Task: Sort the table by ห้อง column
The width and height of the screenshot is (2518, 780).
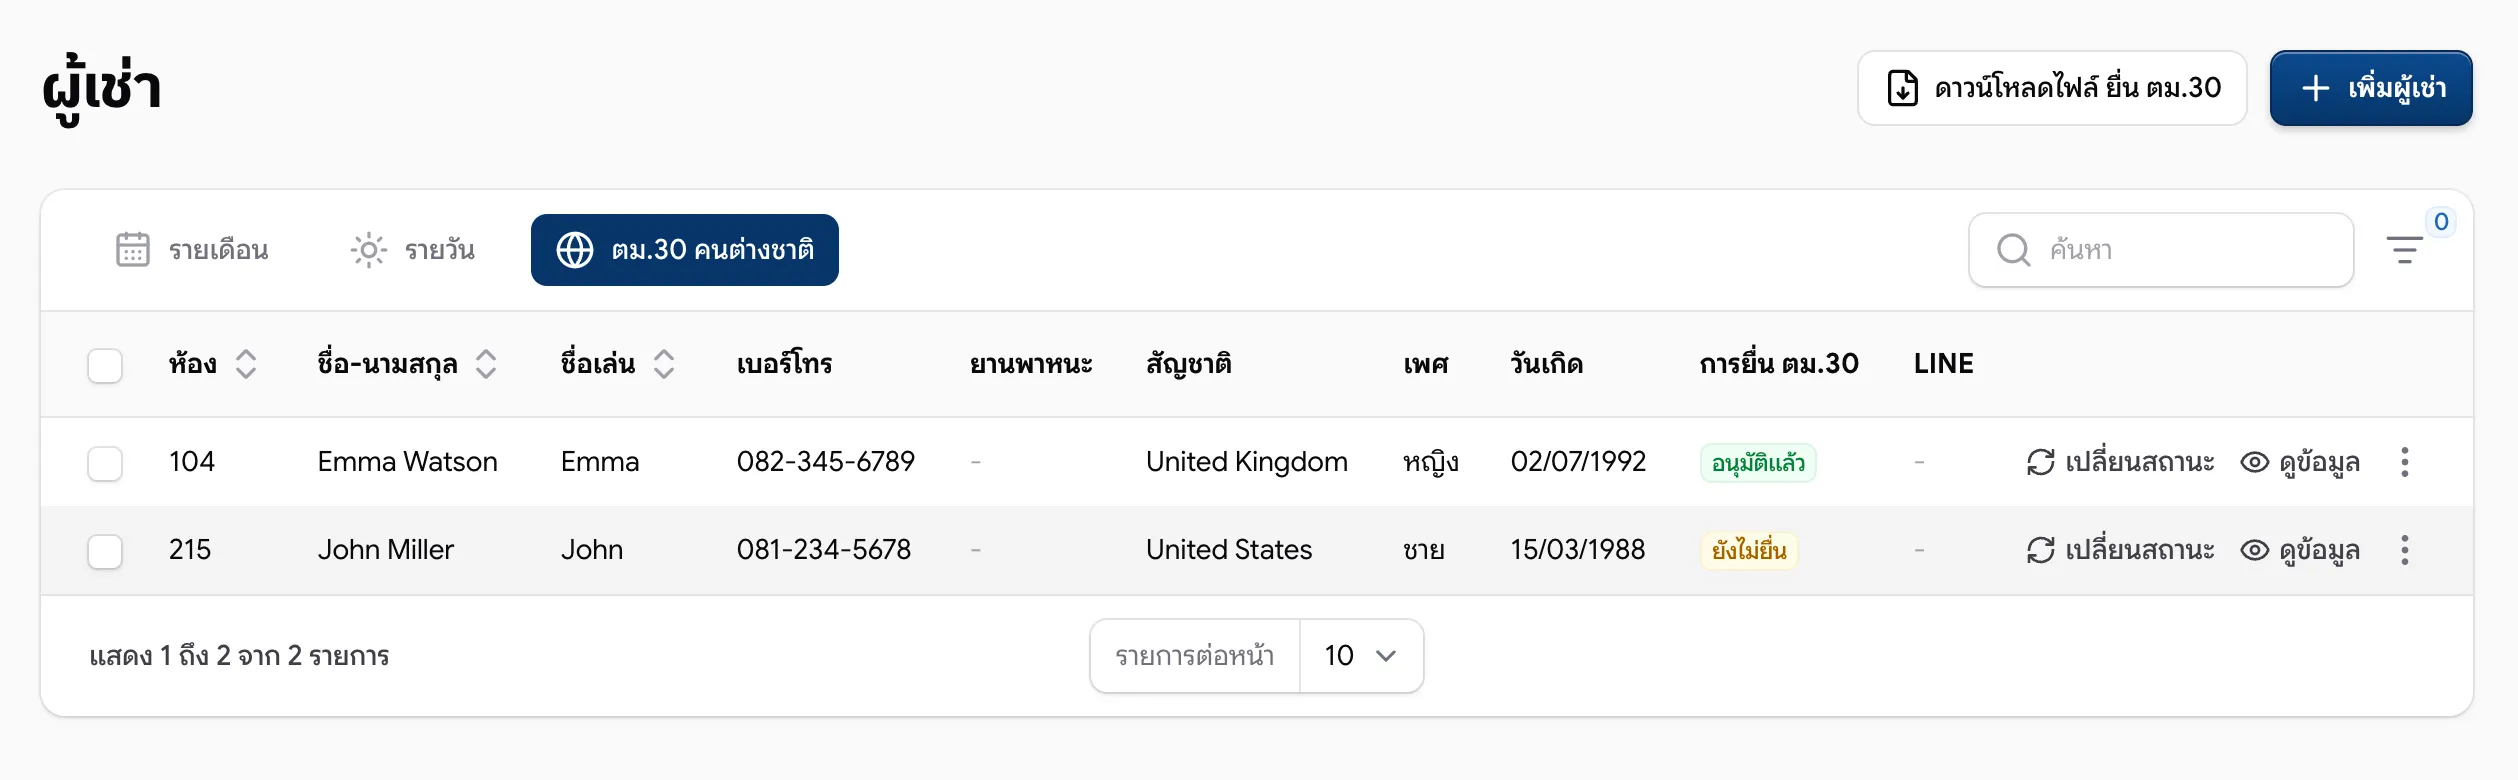Action: 246,364
